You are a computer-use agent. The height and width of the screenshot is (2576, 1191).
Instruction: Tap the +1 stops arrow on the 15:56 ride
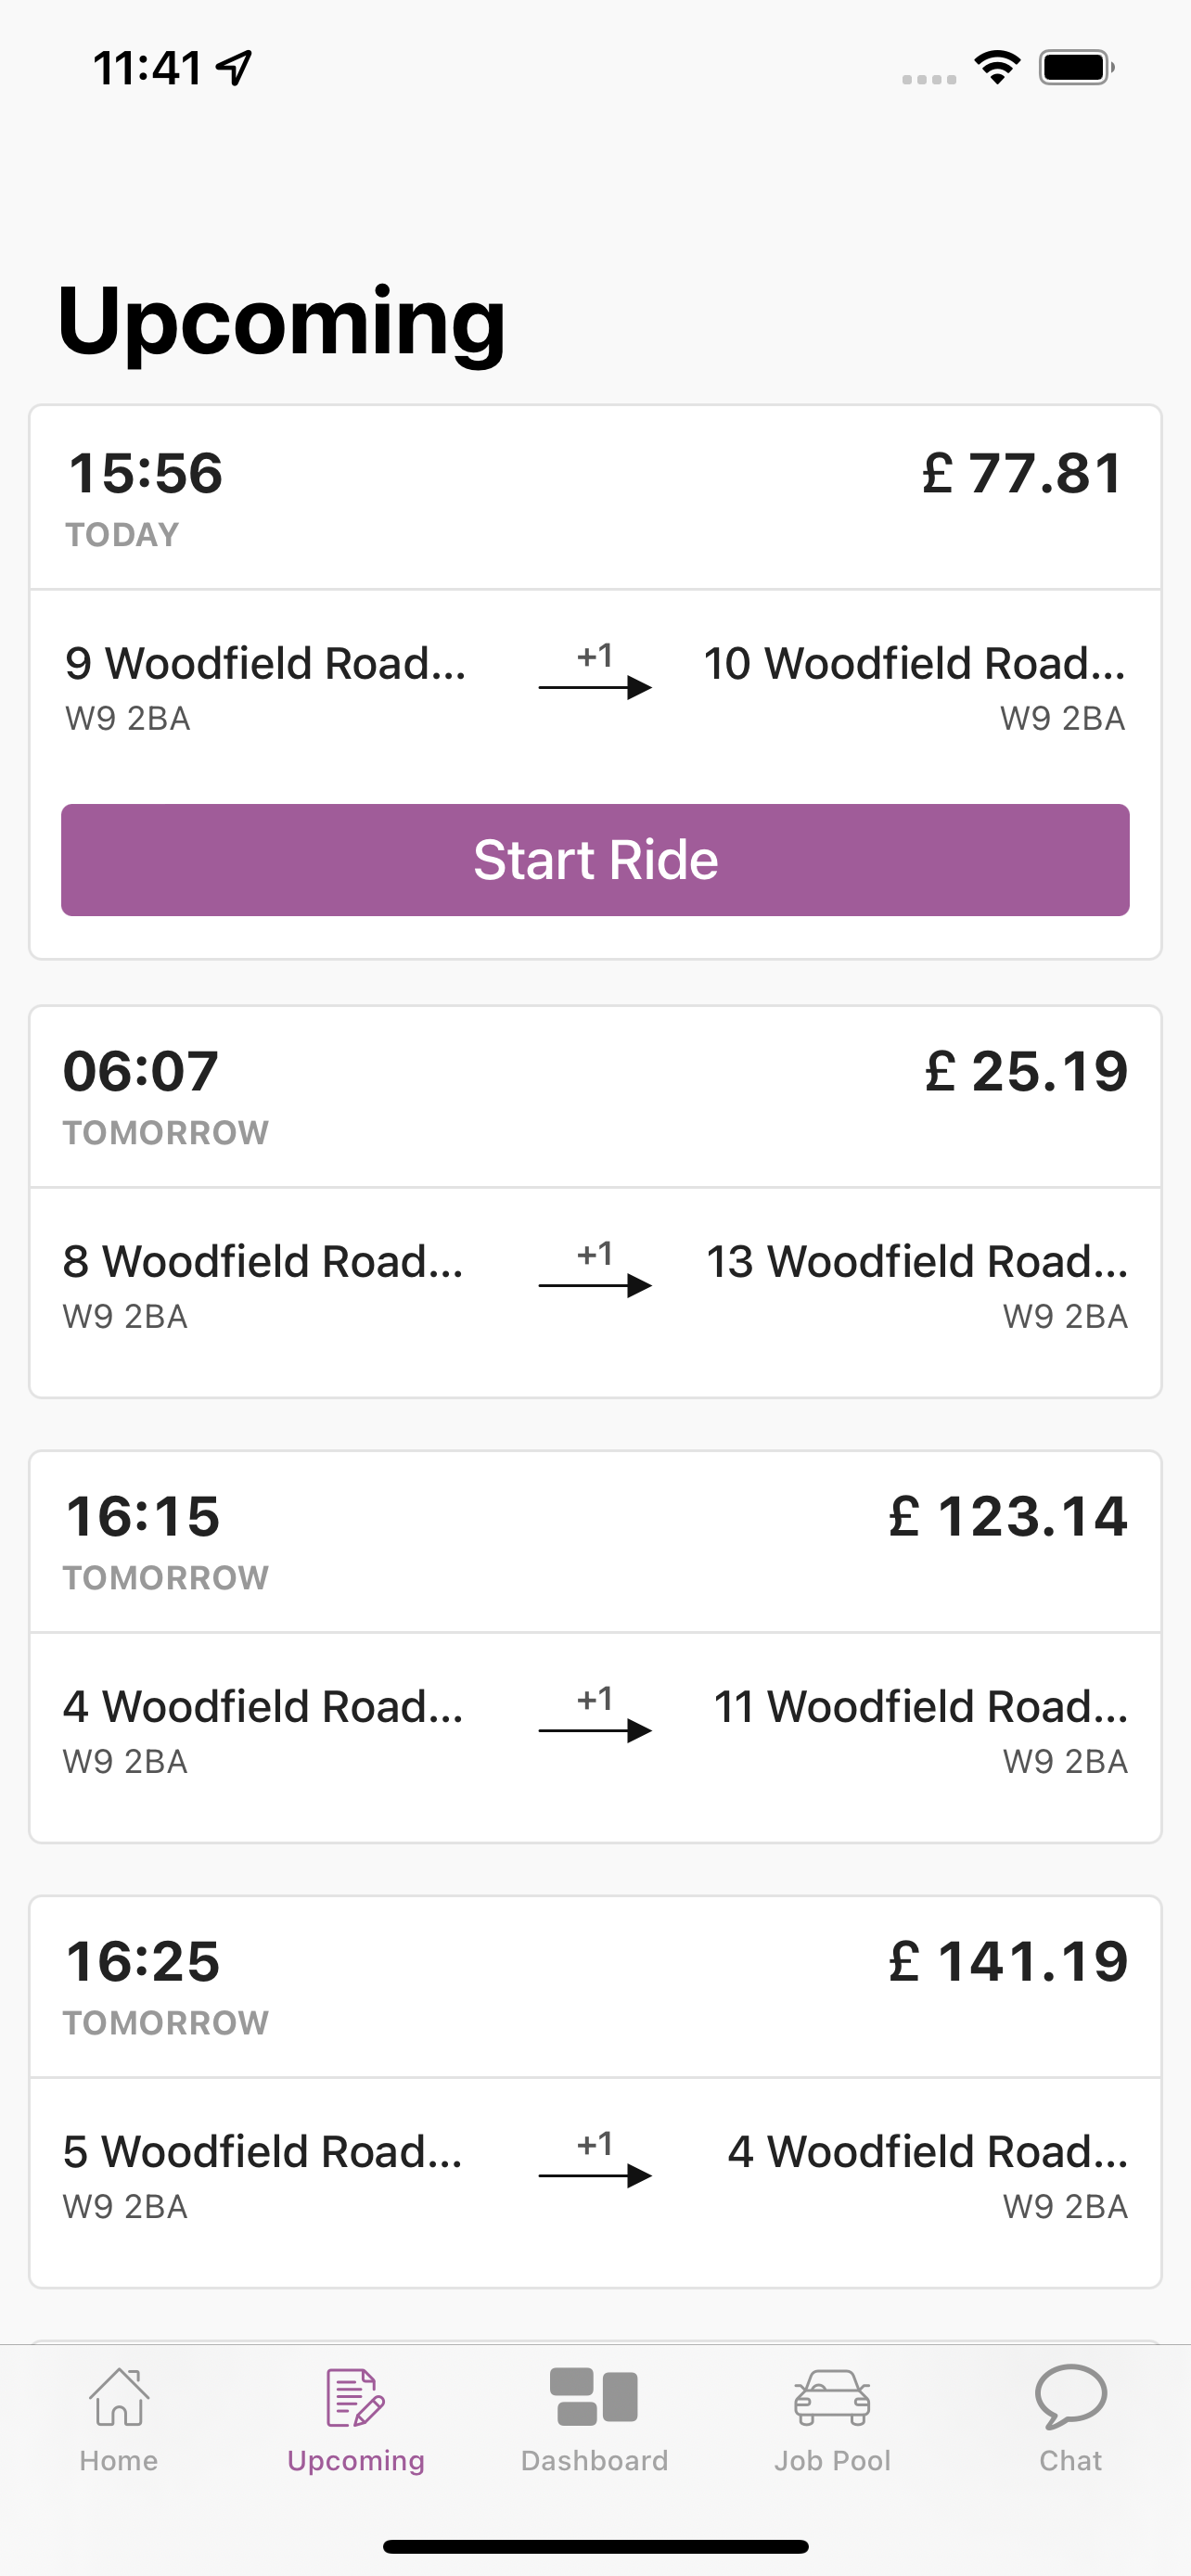(595, 671)
